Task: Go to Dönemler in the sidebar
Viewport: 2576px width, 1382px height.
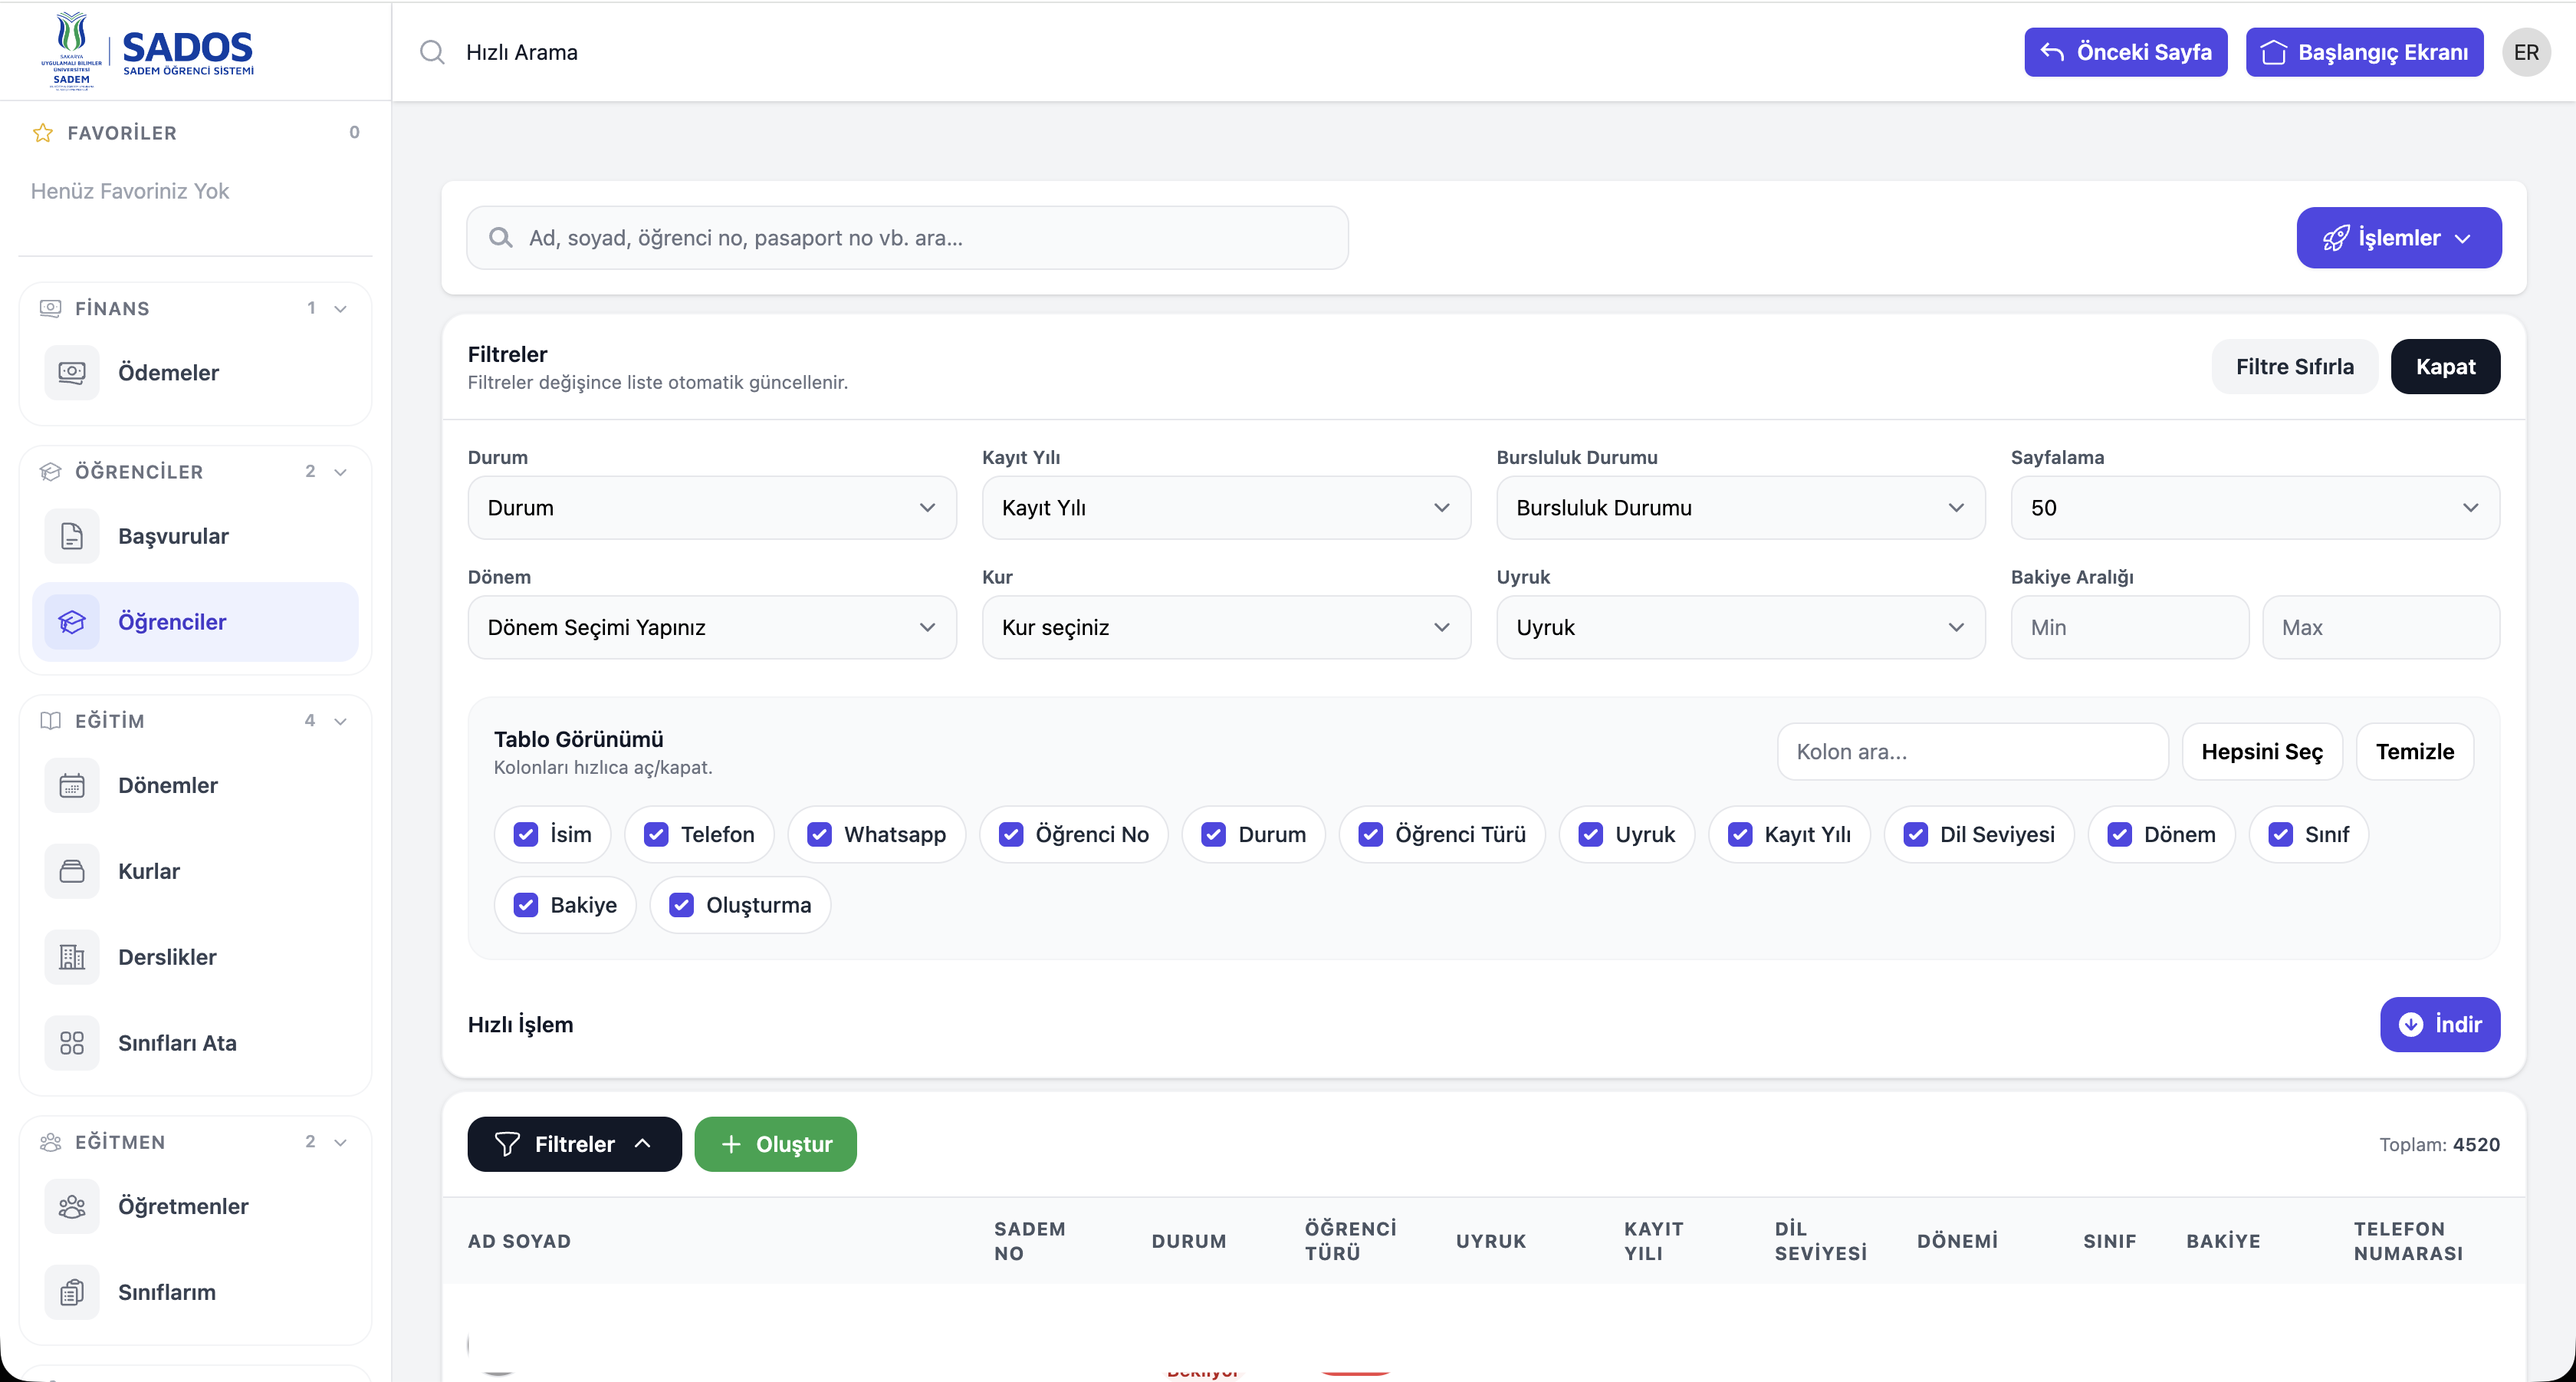Action: pos(195,785)
